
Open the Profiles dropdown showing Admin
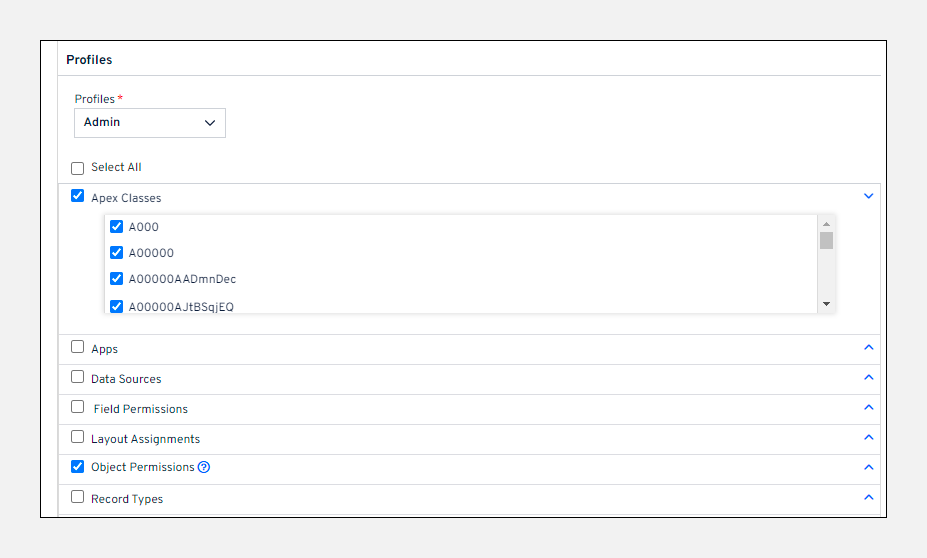(150, 122)
